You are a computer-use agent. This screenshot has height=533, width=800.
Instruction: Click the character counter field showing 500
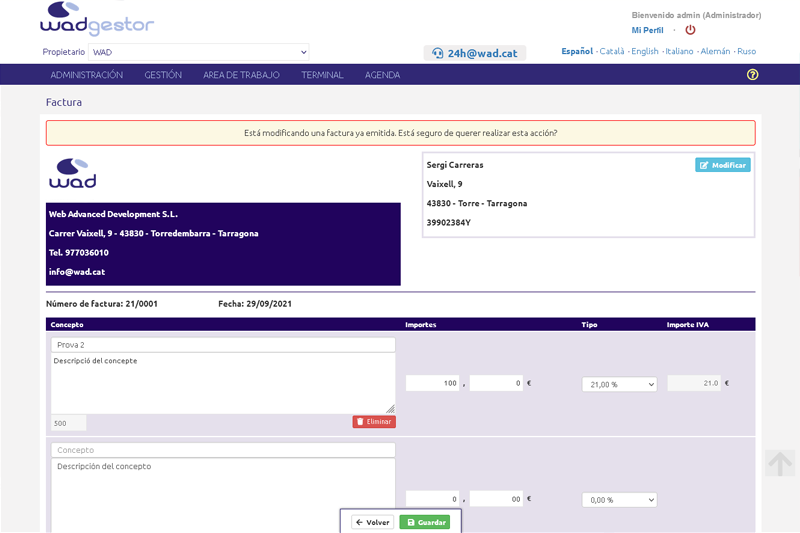[x=68, y=423]
